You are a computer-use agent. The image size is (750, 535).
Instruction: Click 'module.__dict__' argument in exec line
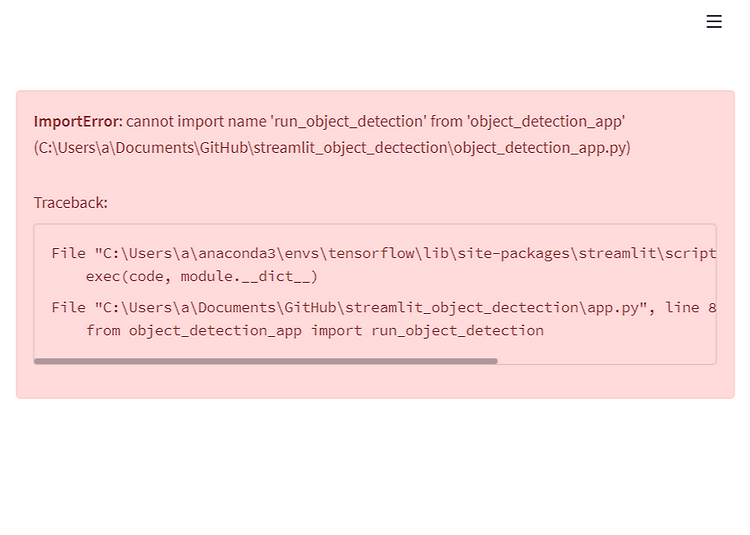pyautogui.click(x=245, y=276)
